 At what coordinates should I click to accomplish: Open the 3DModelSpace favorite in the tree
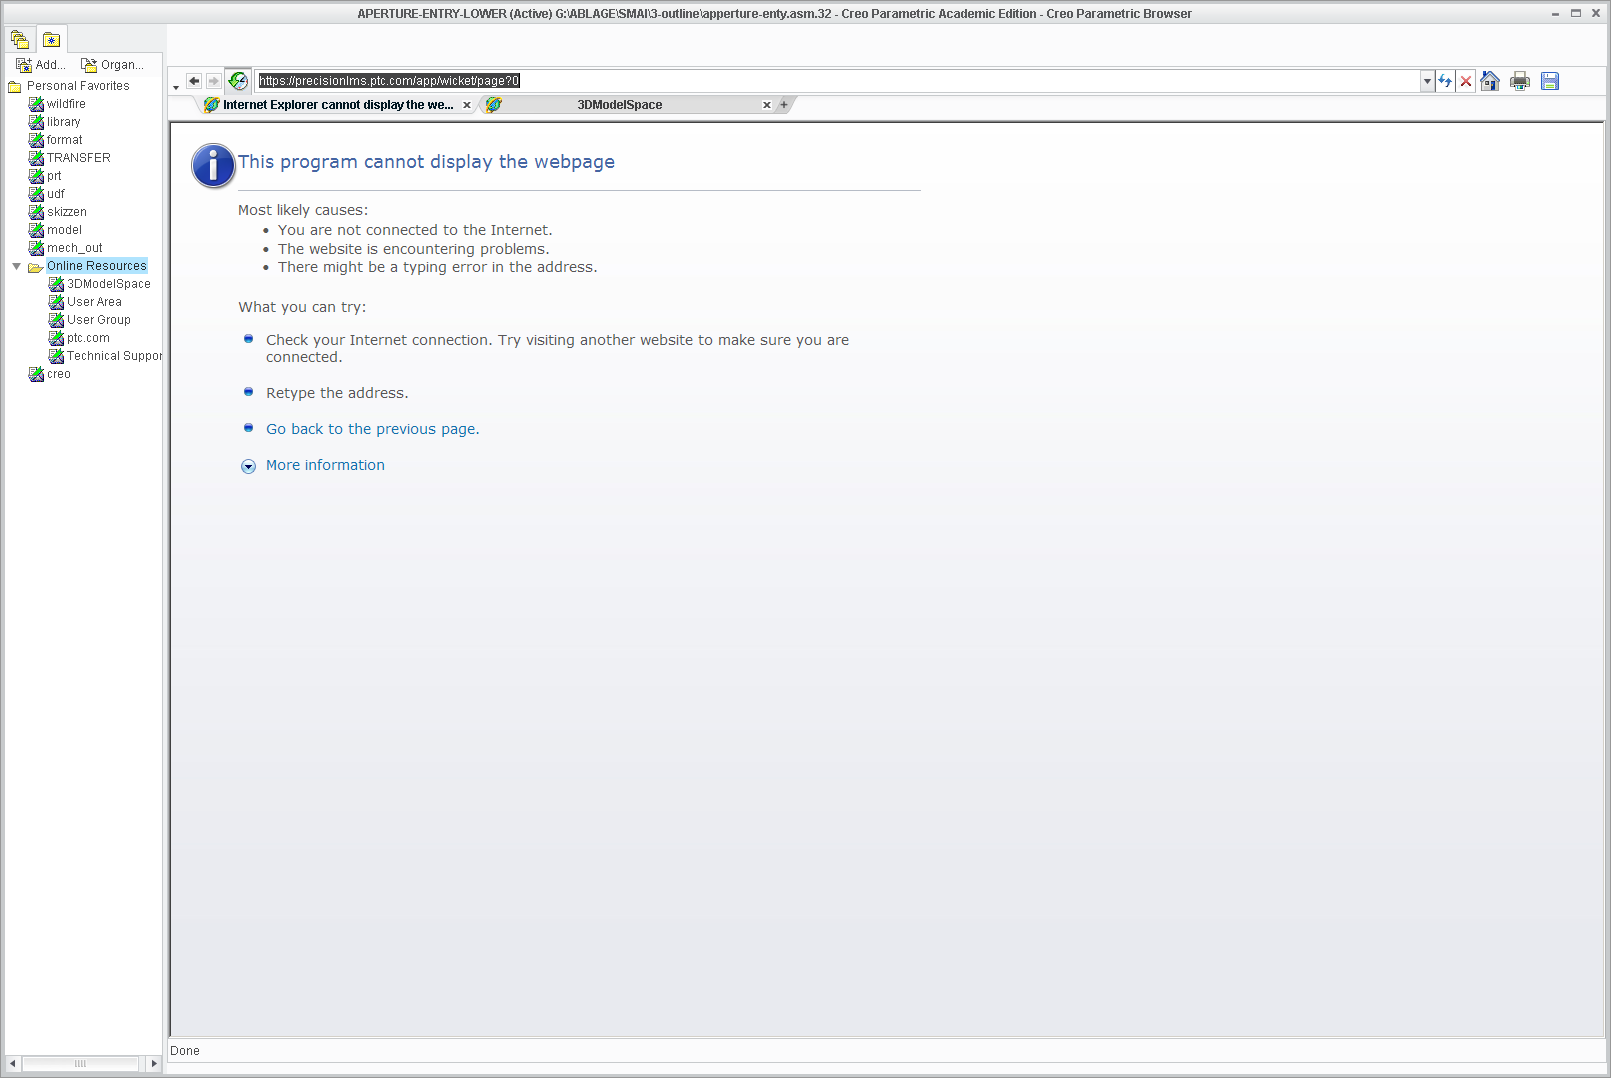click(108, 284)
